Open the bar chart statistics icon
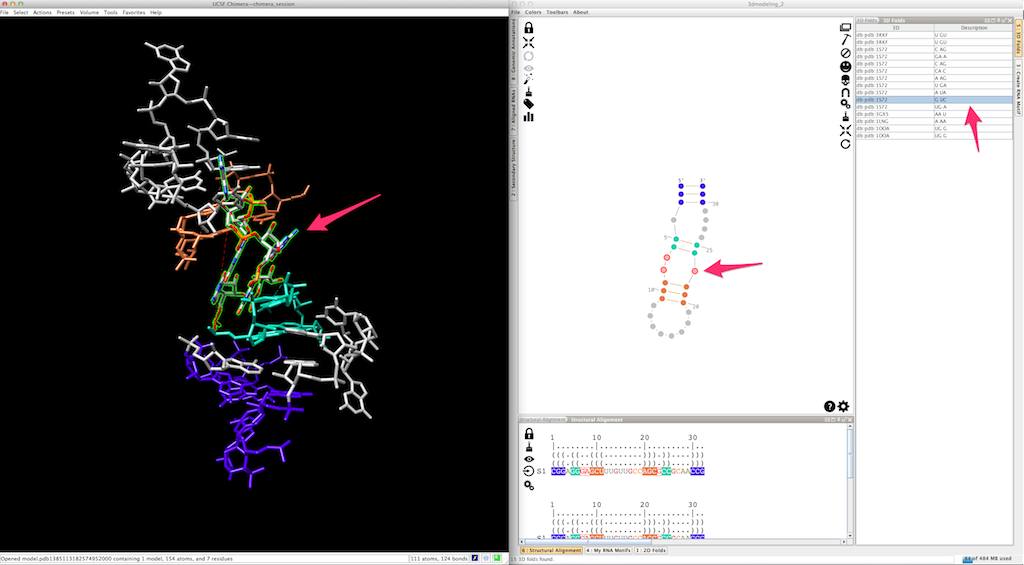This screenshot has height=565, width=1024. click(528, 116)
